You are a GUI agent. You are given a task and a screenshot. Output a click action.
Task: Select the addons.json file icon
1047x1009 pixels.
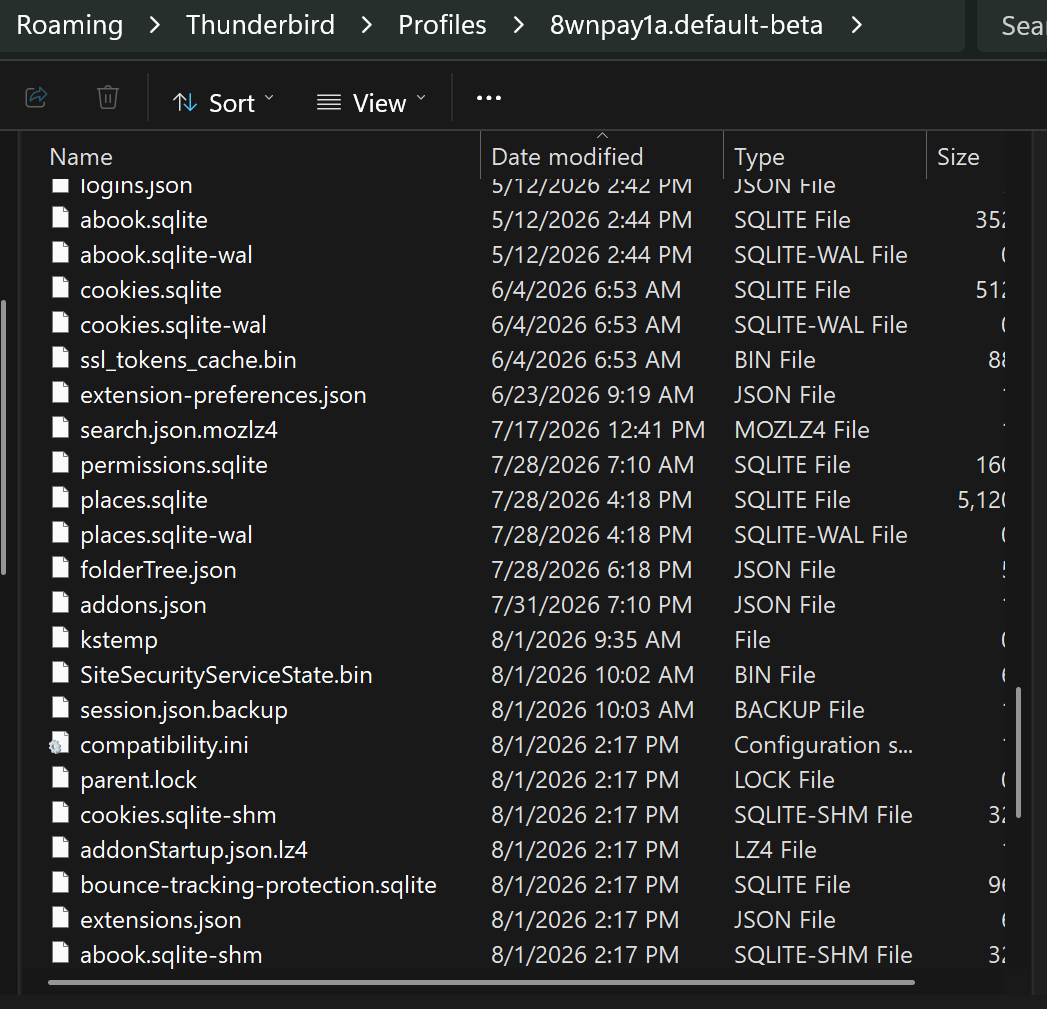61,603
